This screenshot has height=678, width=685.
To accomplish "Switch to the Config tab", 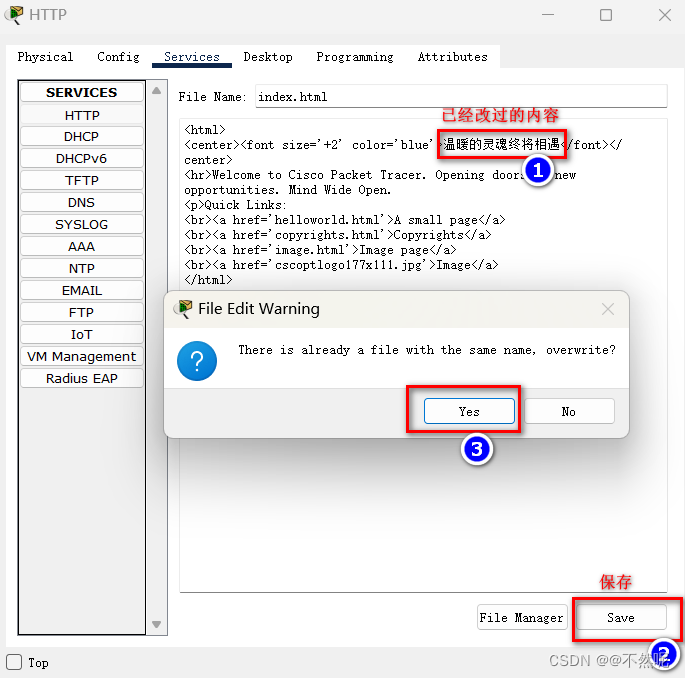I will click(x=118, y=57).
